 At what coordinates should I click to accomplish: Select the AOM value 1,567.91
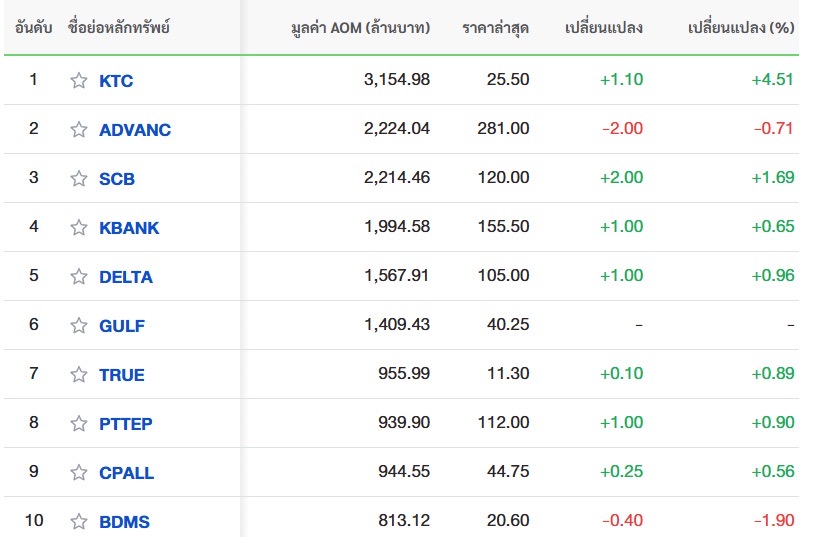click(397, 275)
